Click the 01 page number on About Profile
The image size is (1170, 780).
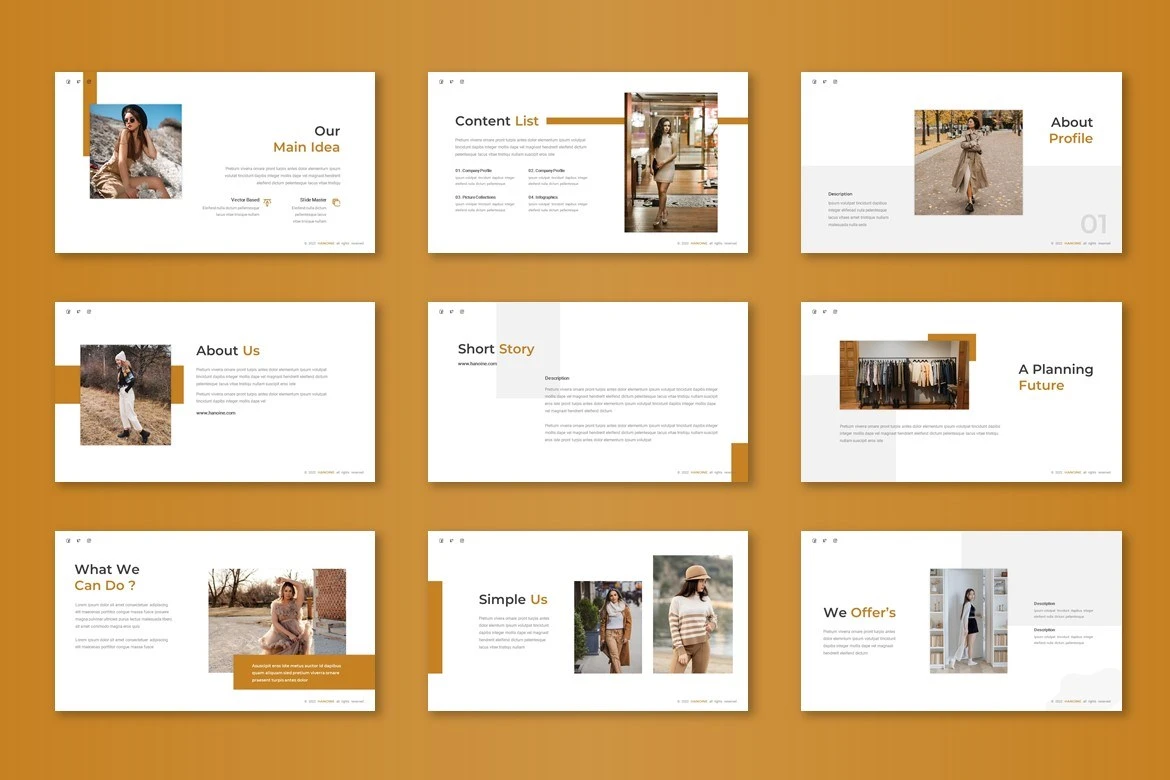(x=1093, y=224)
